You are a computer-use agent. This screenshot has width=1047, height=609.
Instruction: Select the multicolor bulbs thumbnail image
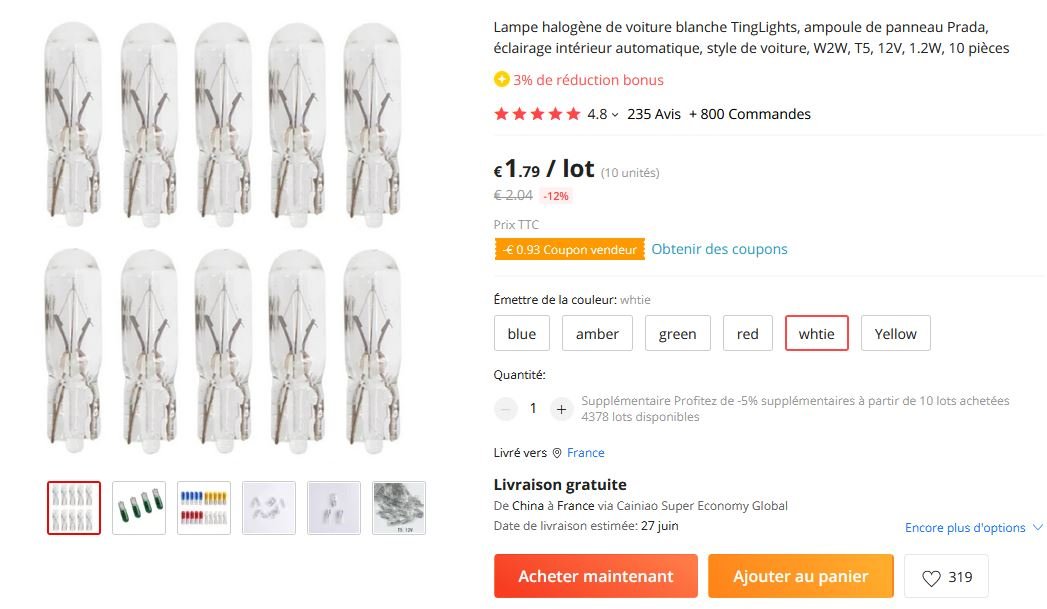(204, 508)
